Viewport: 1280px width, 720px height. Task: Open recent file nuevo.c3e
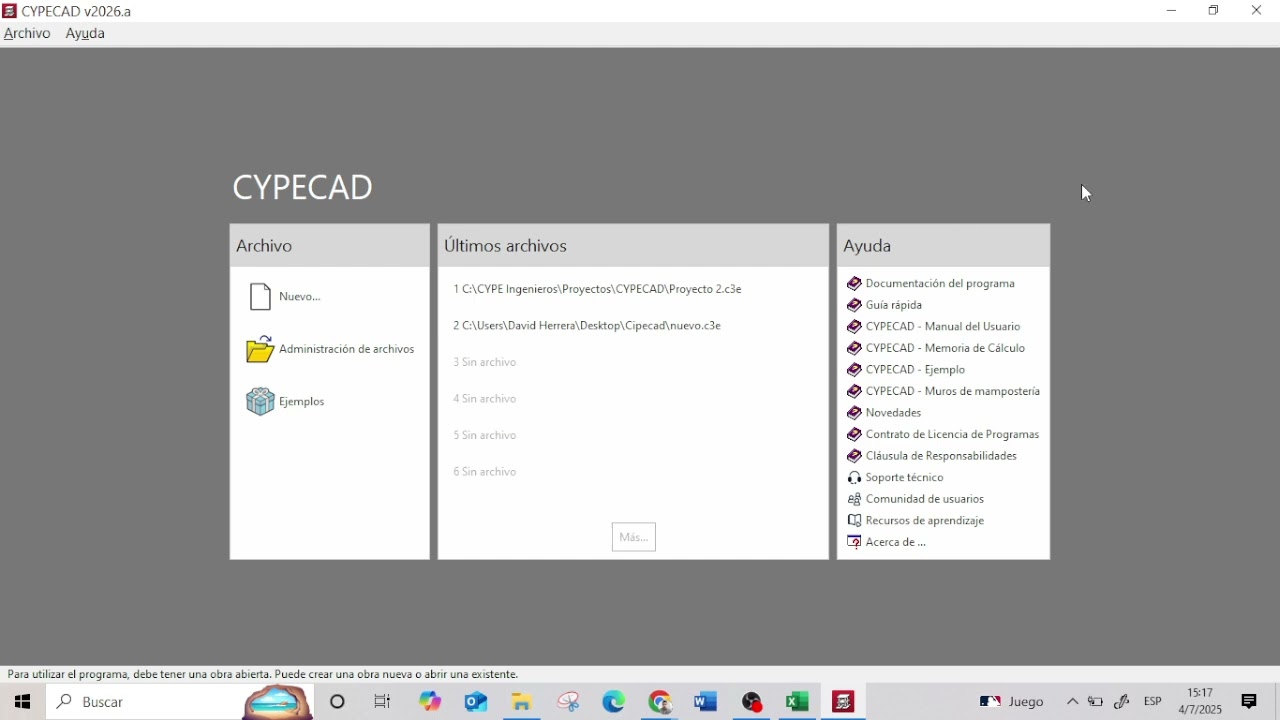pyautogui.click(x=588, y=326)
